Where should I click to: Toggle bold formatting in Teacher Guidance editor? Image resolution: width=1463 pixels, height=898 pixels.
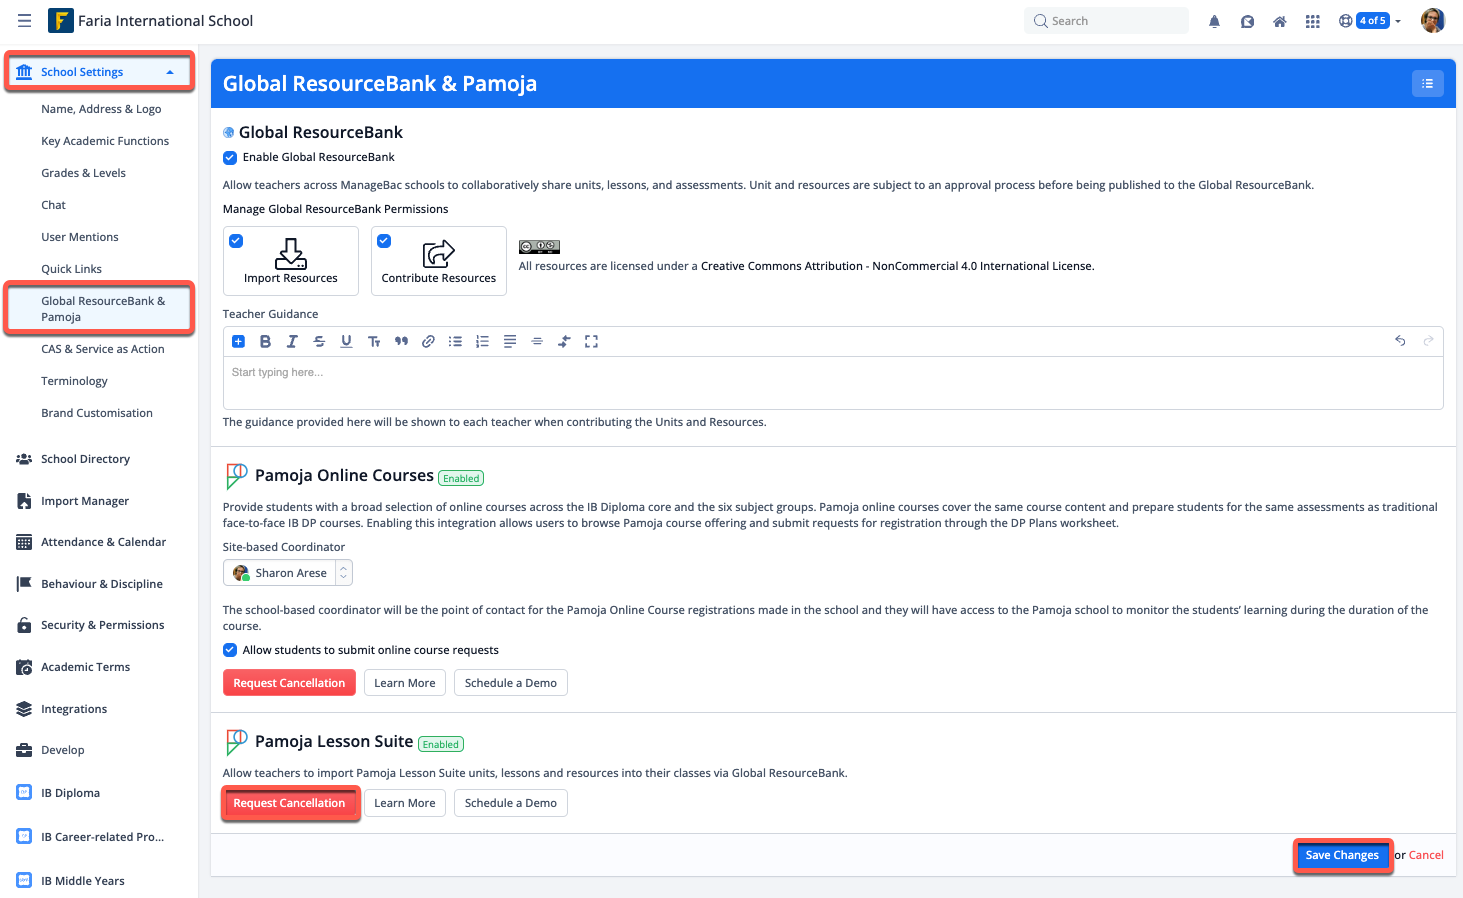pos(265,341)
